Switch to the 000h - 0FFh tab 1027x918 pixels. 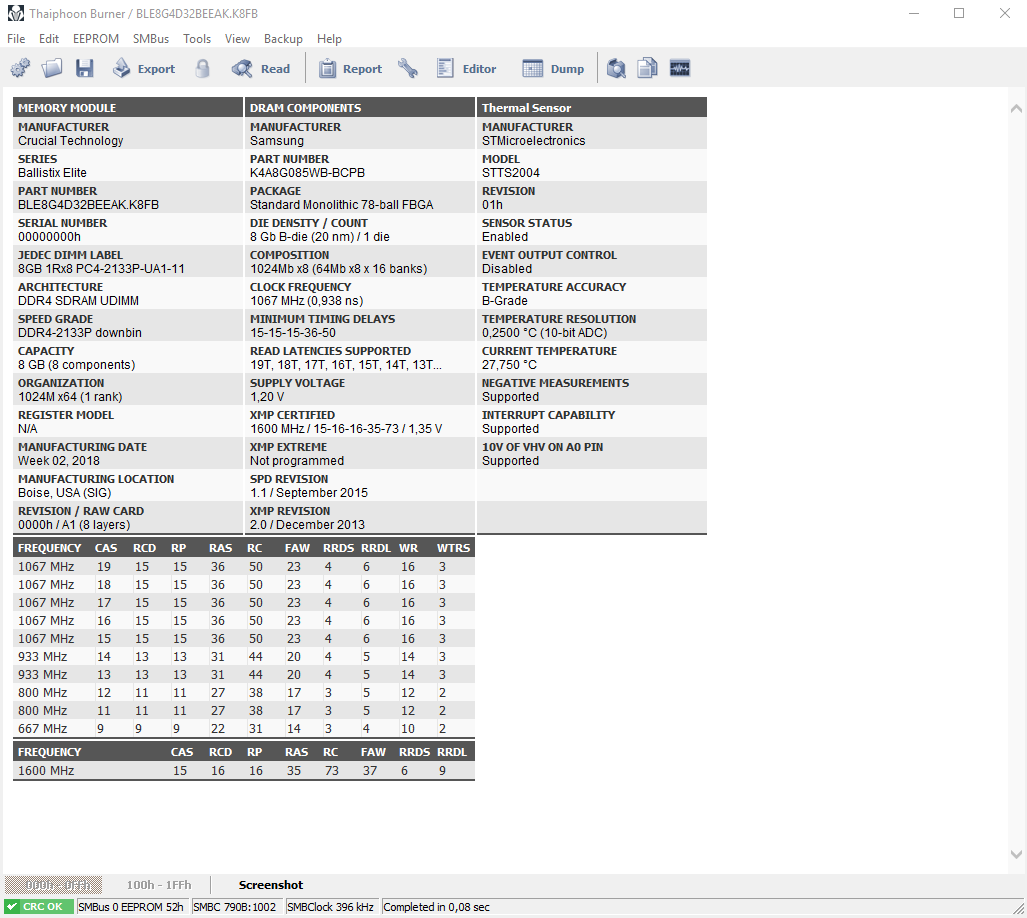(54, 885)
